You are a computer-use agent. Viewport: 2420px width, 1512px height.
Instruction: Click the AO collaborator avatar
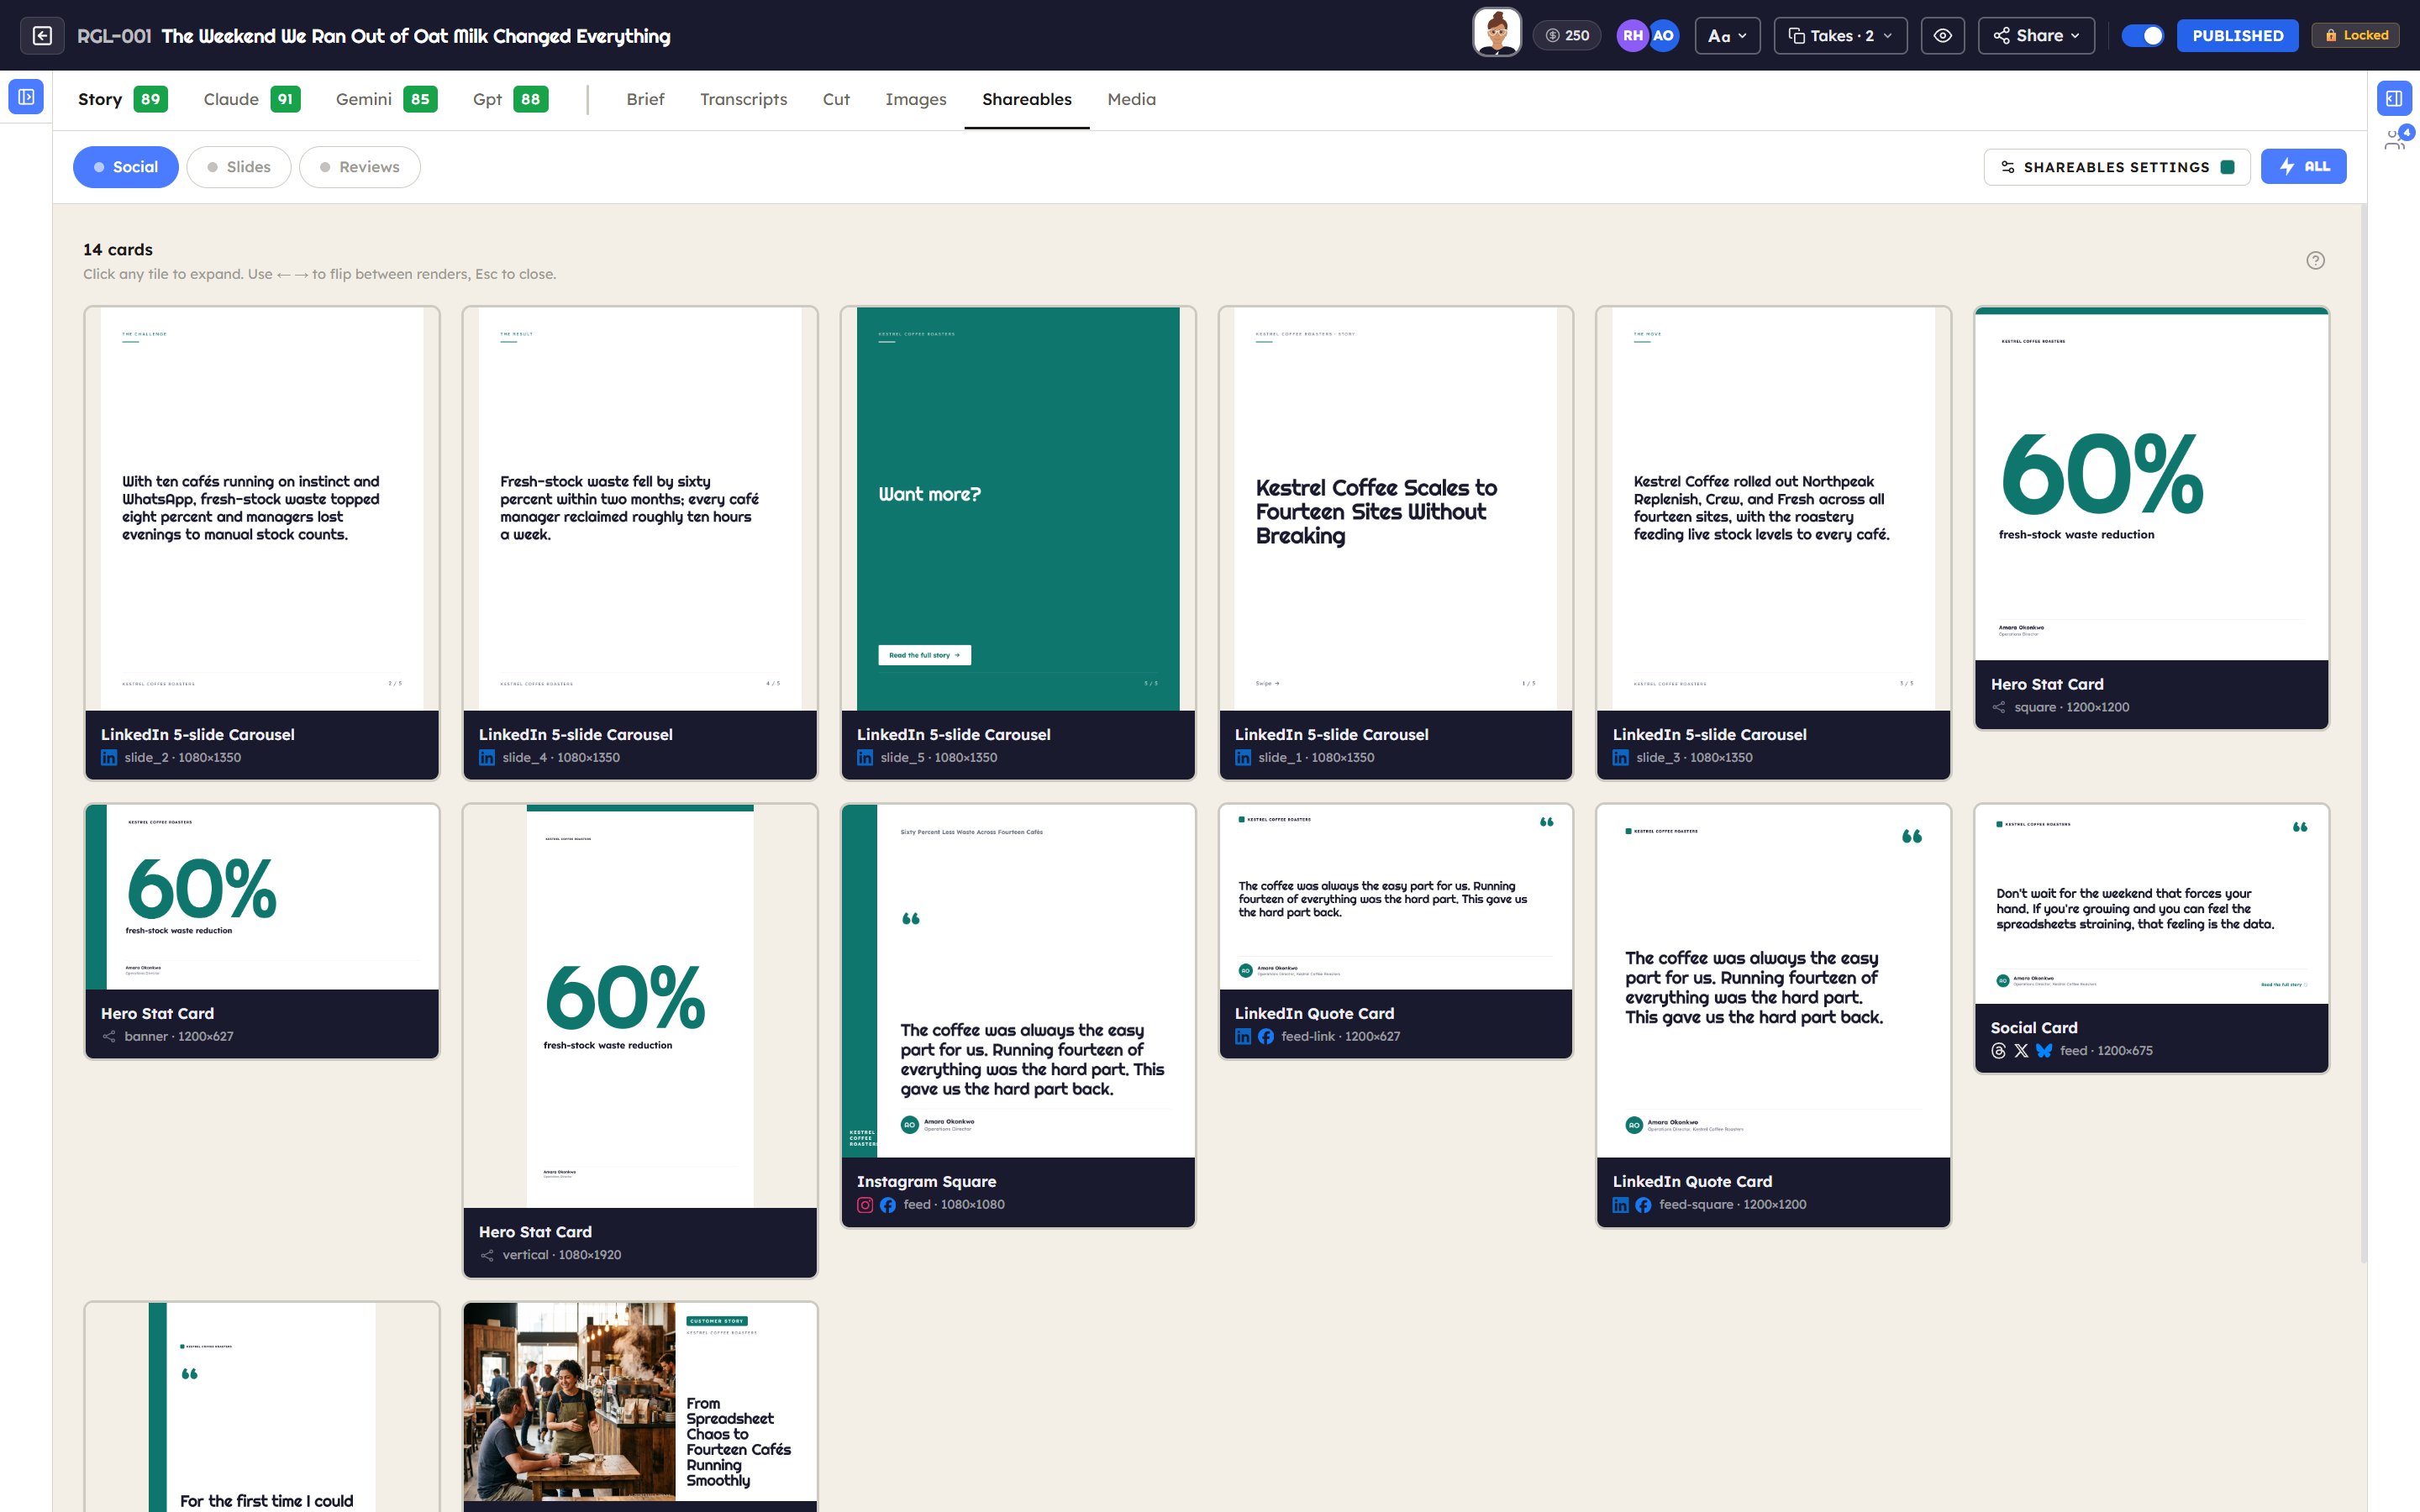tap(1663, 35)
